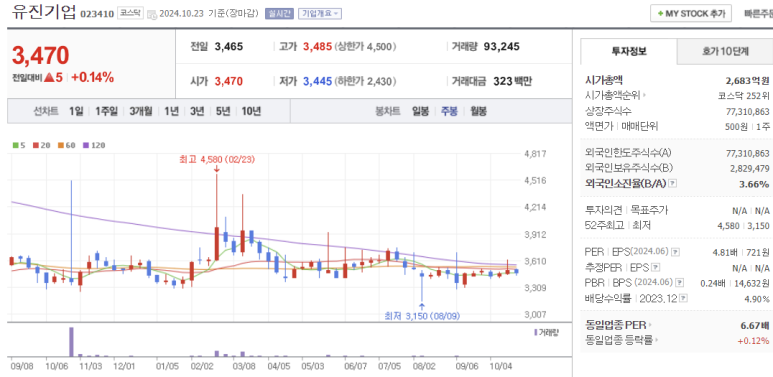
Task: Click the purple 120-day moving average swatch
Action: click(86, 145)
